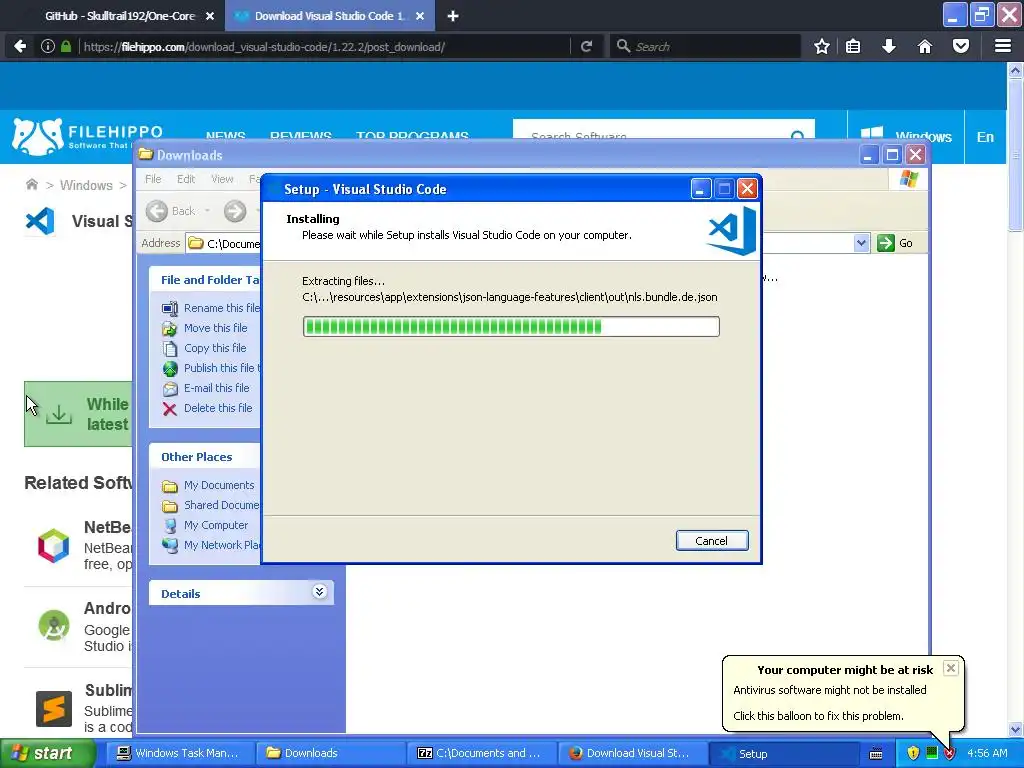The height and width of the screenshot is (768, 1024).
Task: Click Forward arrow in Downloads window
Action: [x=235, y=211]
